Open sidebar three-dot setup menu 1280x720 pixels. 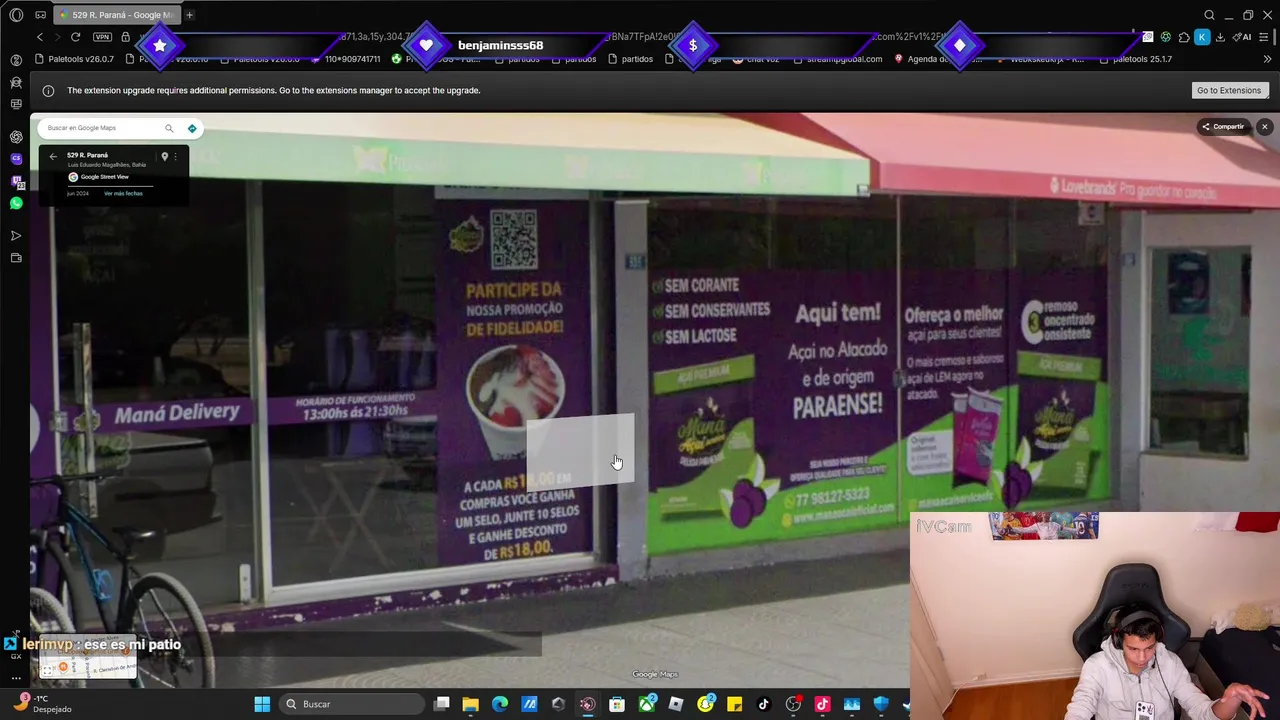point(16,678)
